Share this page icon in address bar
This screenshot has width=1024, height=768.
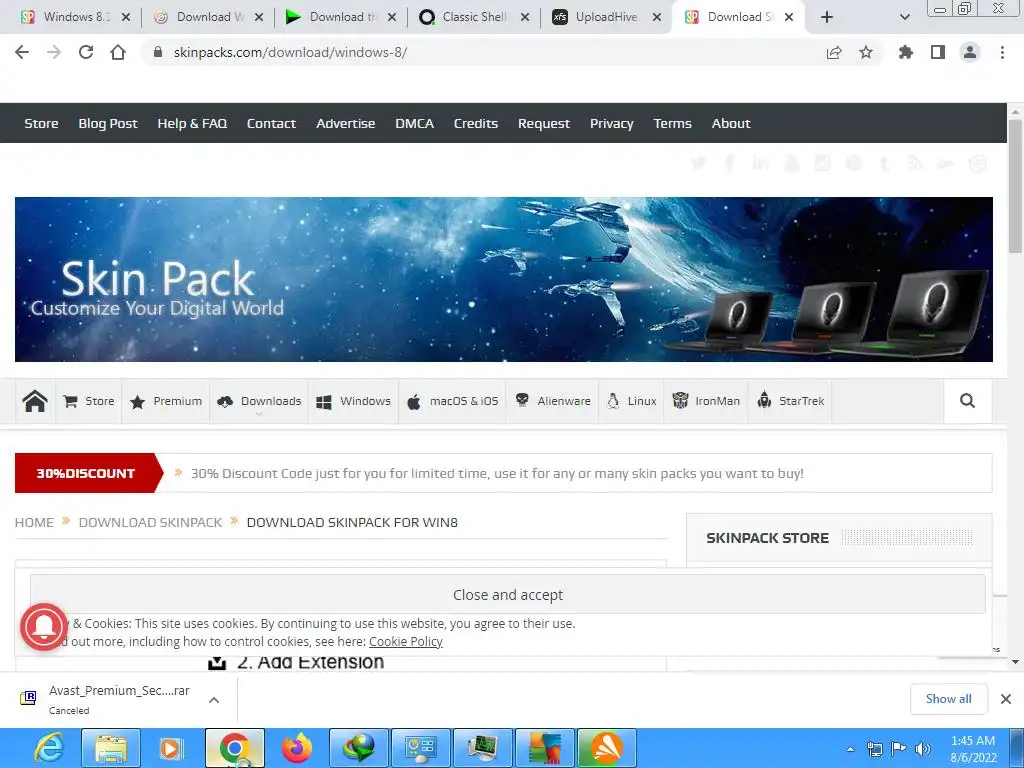tap(834, 52)
